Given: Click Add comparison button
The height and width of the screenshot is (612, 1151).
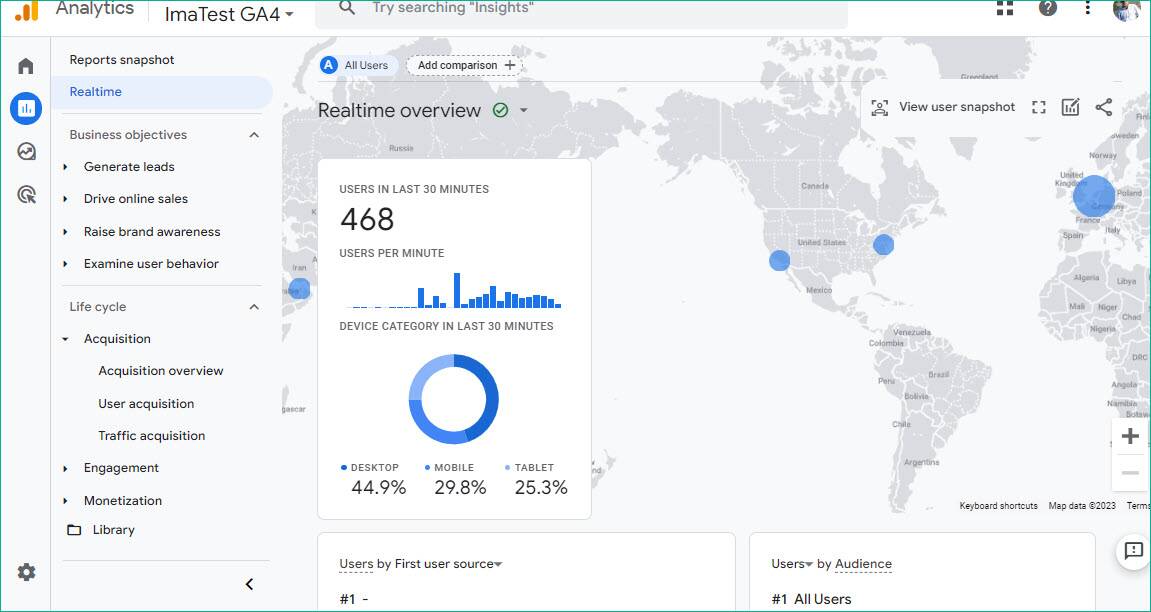Looking at the screenshot, I should tap(466, 65).
